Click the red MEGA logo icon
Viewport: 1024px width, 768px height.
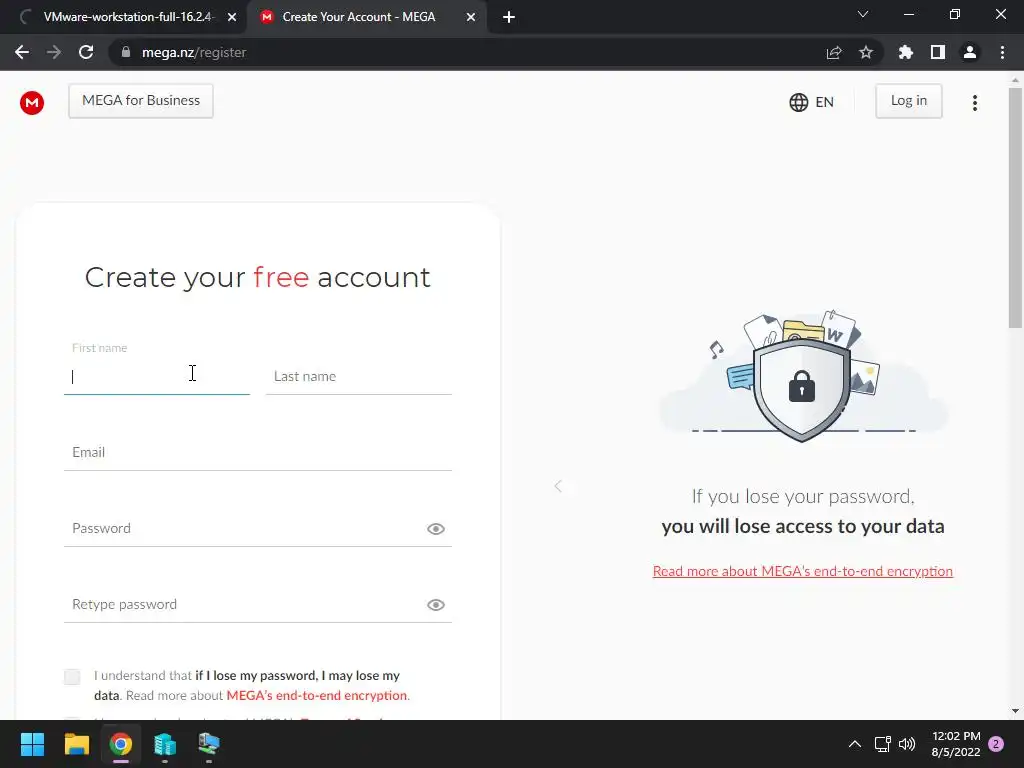point(31,103)
